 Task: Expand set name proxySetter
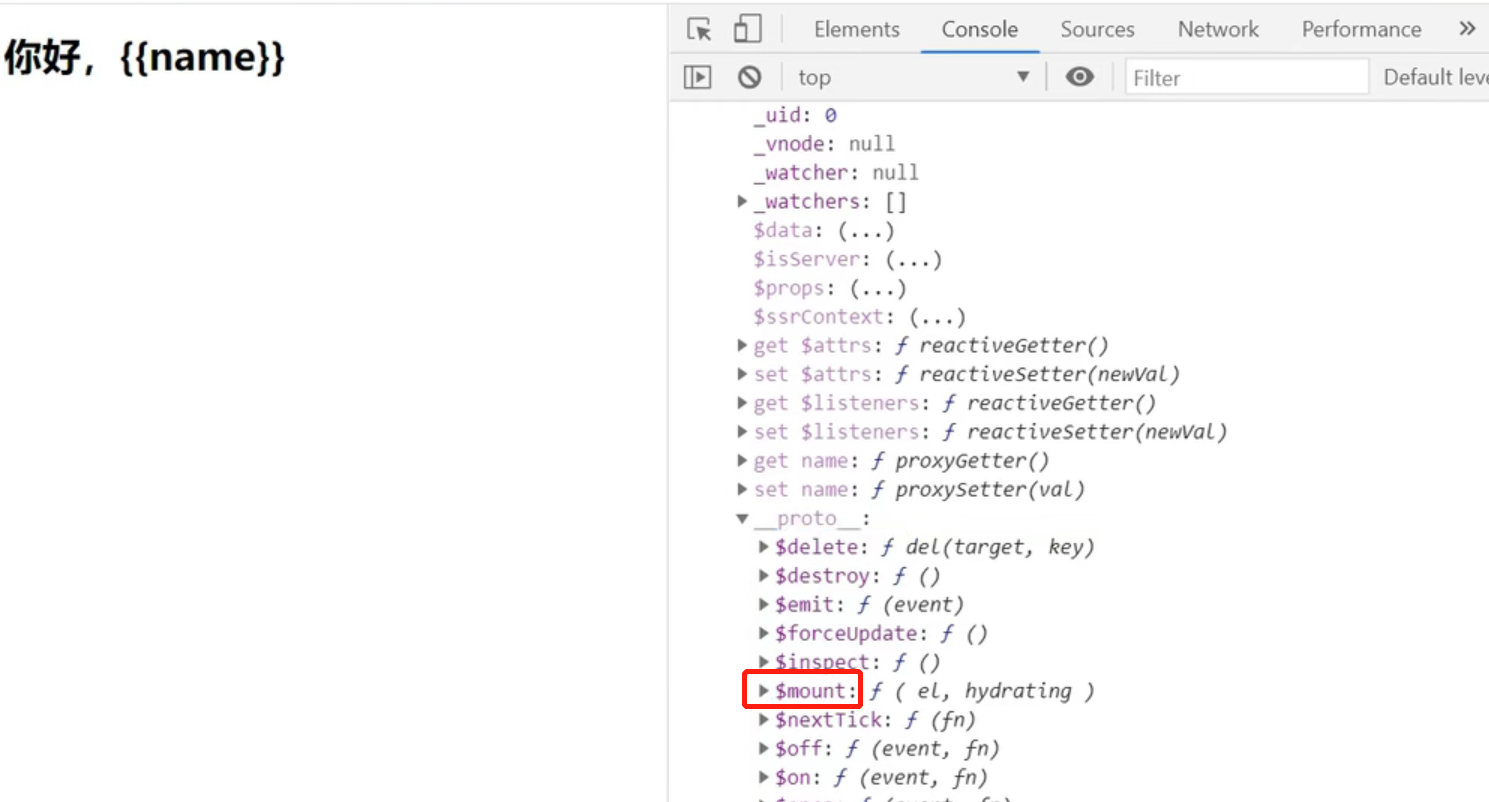click(x=743, y=489)
